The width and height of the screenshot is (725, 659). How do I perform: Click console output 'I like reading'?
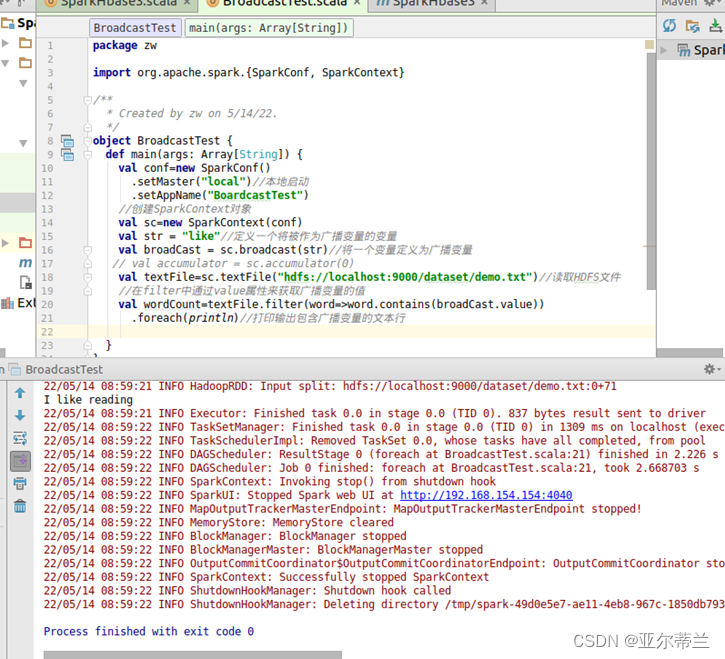pyautogui.click(x=88, y=400)
